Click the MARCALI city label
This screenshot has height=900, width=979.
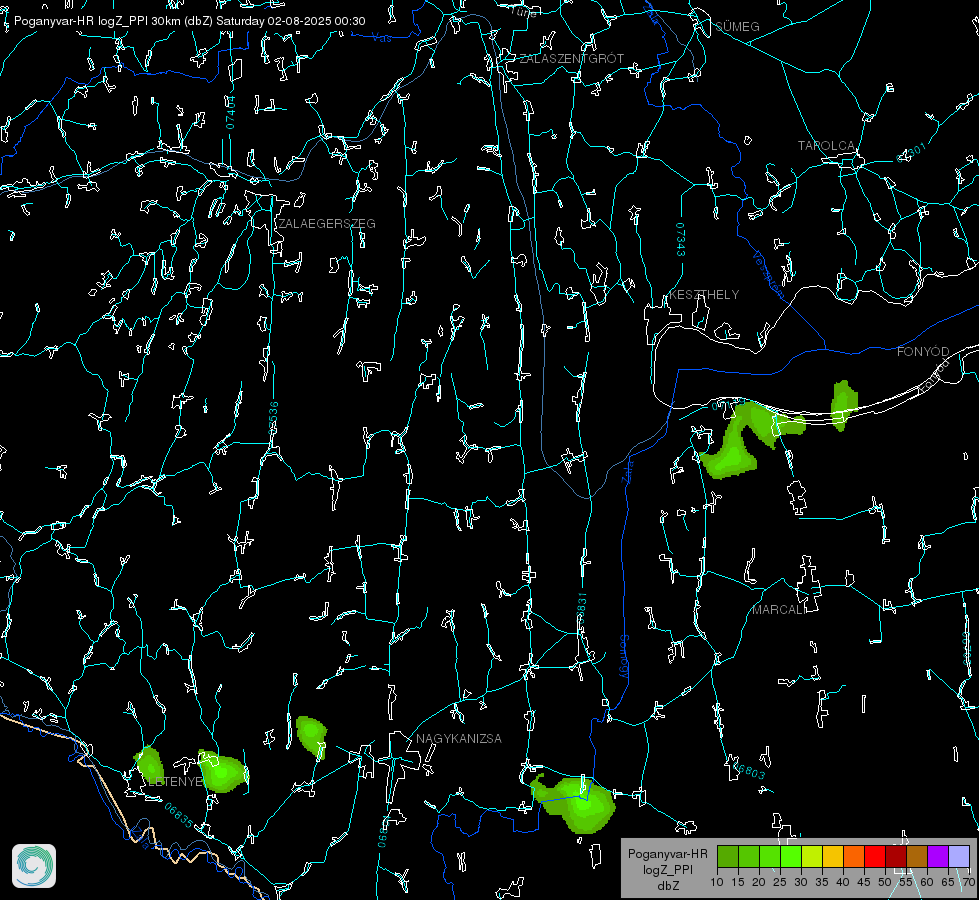click(x=779, y=610)
